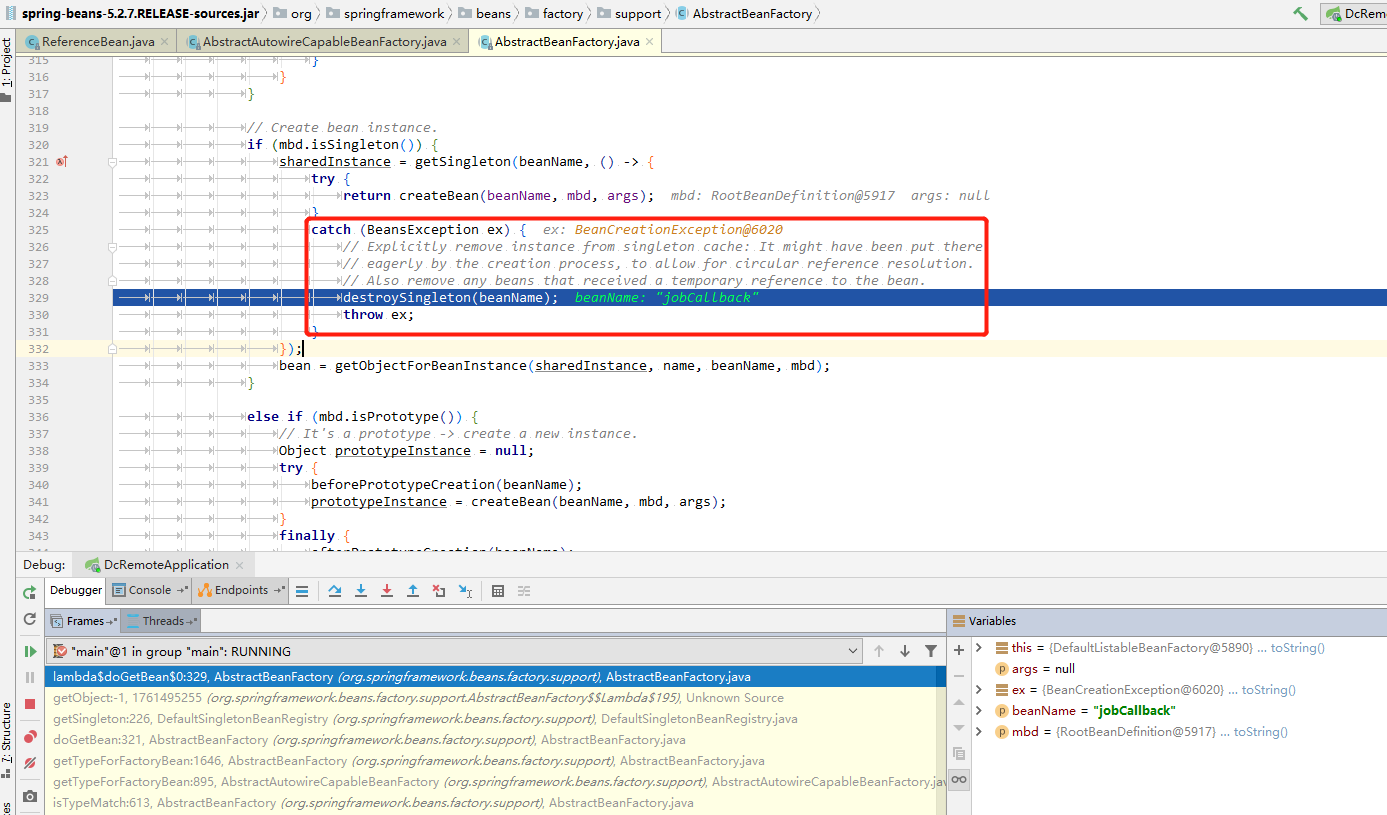1387x815 pixels.
Task: Click the remove watch minus icon
Action: pyautogui.click(x=959, y=675)
